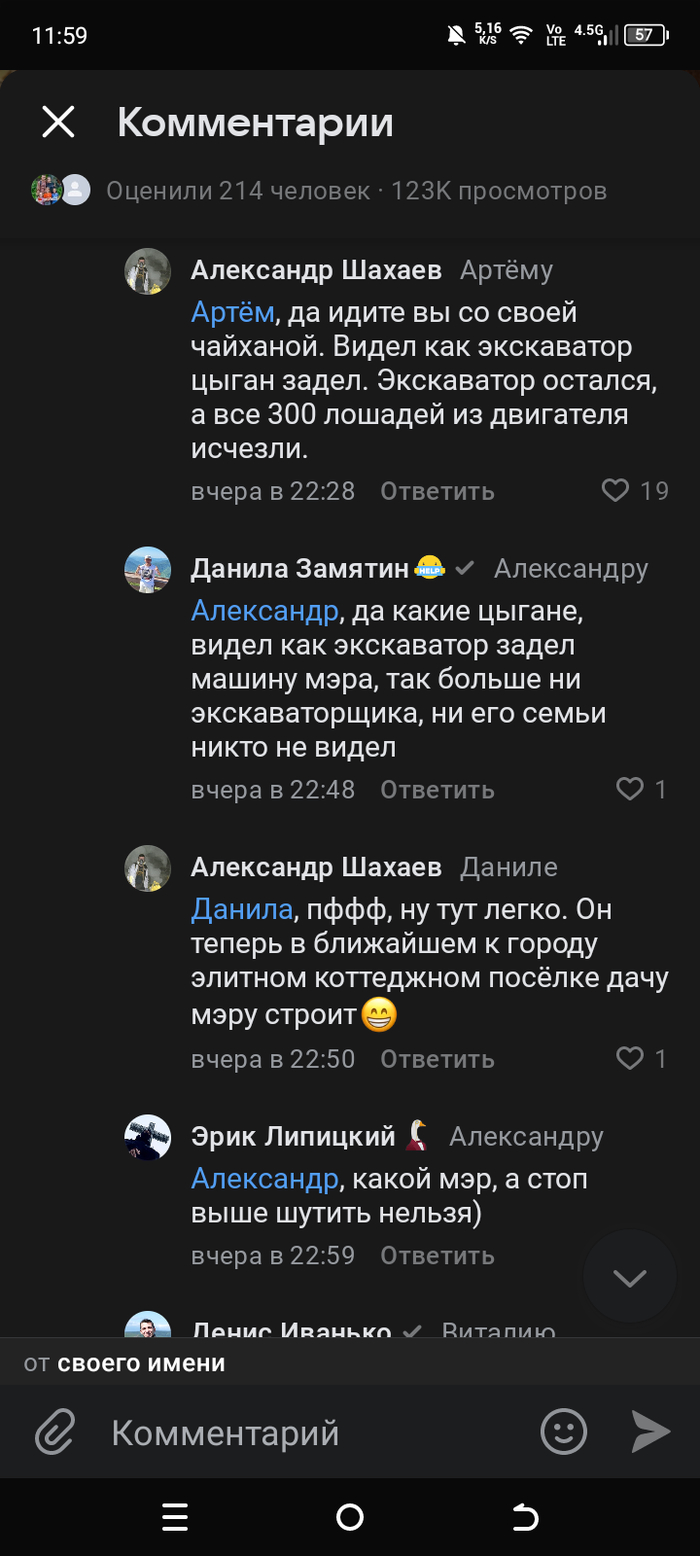Change the 'от своего имени' author selector

125,1363
